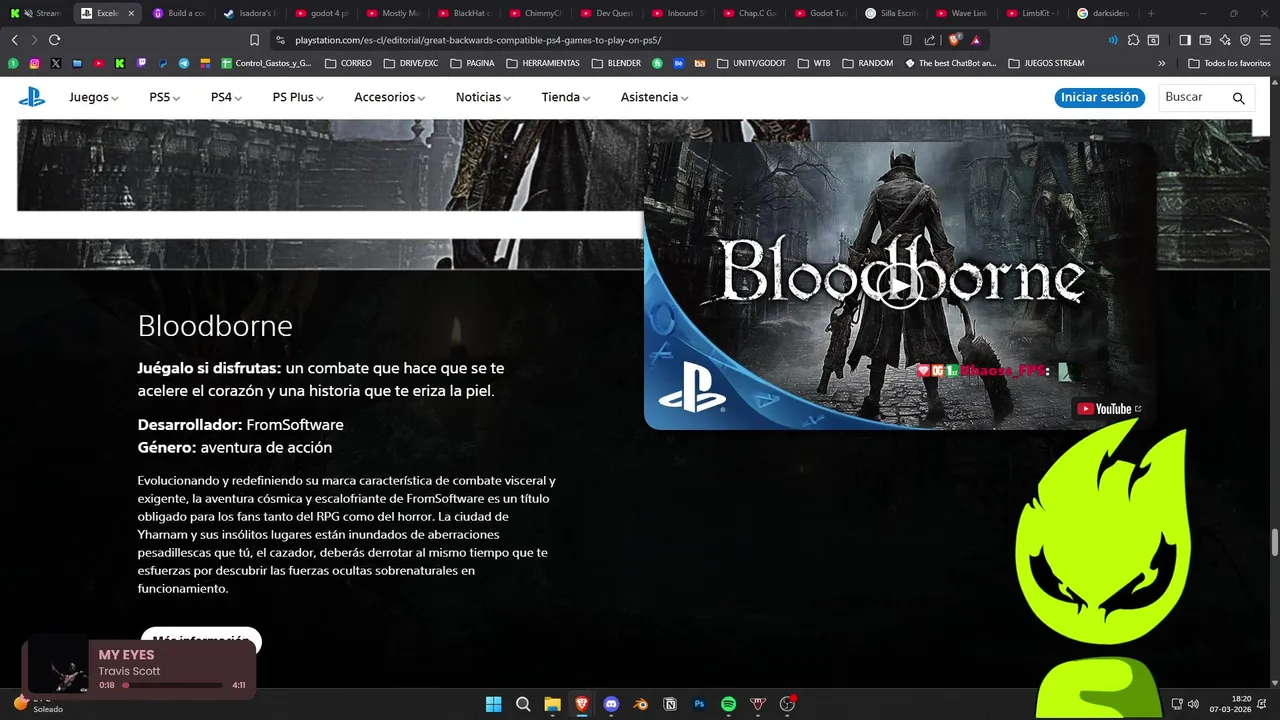Expand the PS5 navigation menu
Screen dimensions: 1280x720
pos(164,97)
